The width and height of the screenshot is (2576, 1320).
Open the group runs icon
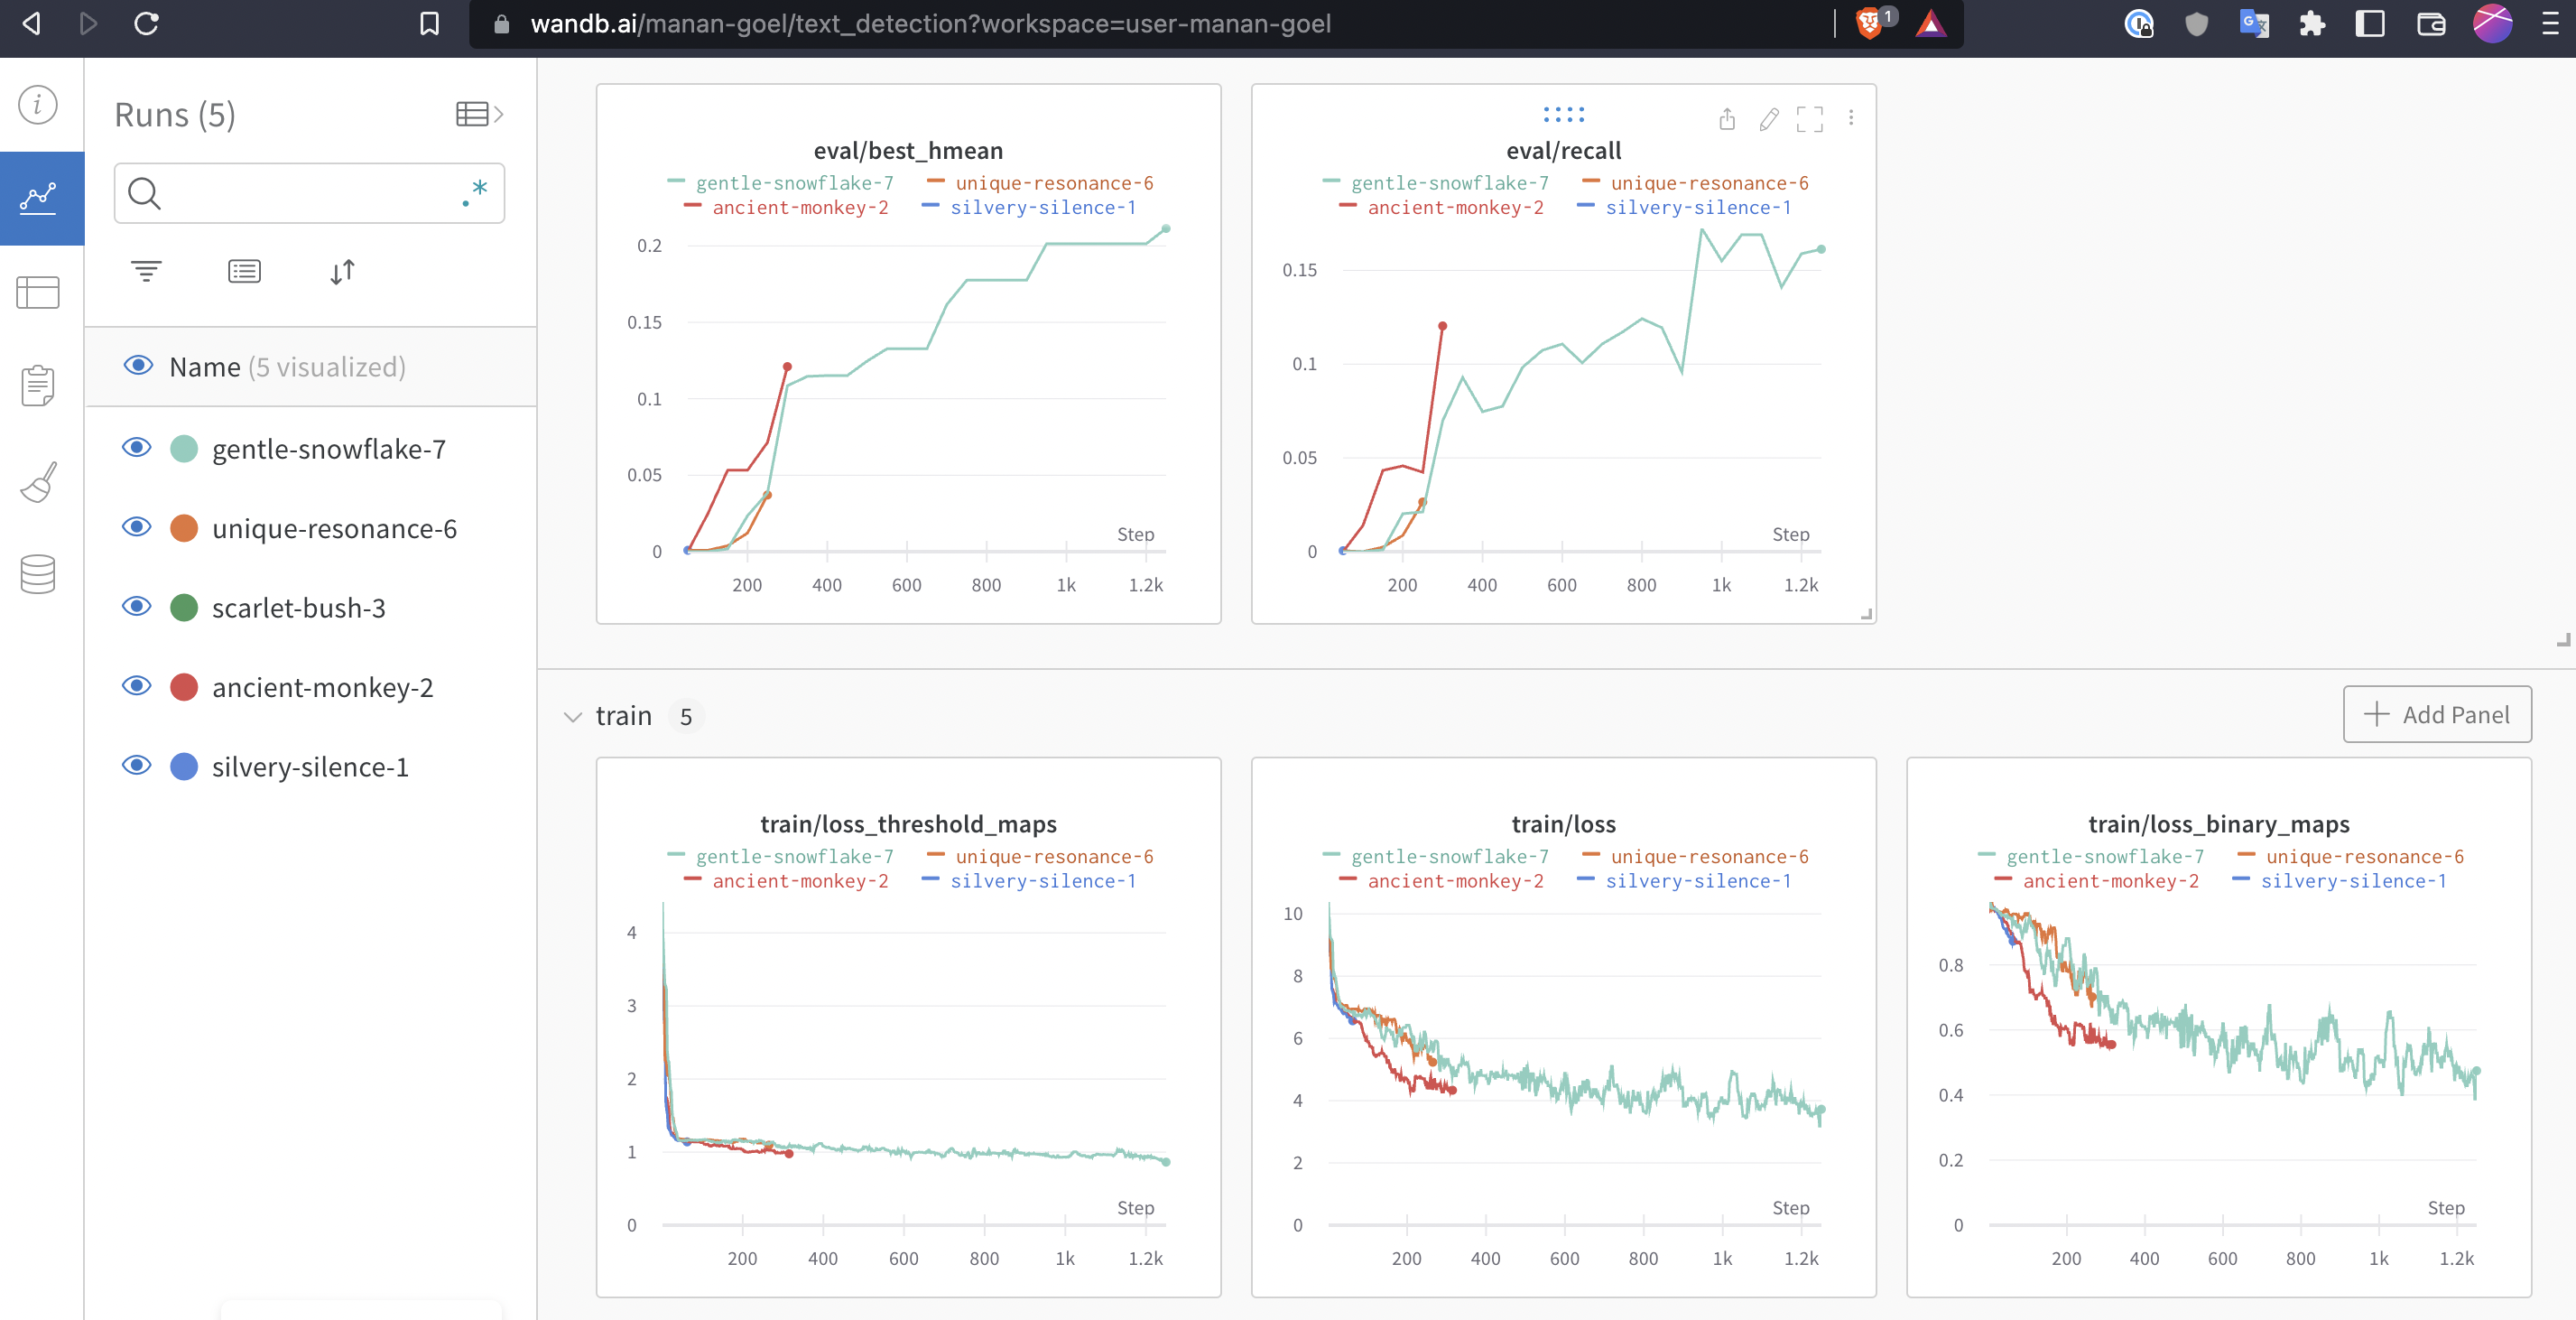[244, 271]
